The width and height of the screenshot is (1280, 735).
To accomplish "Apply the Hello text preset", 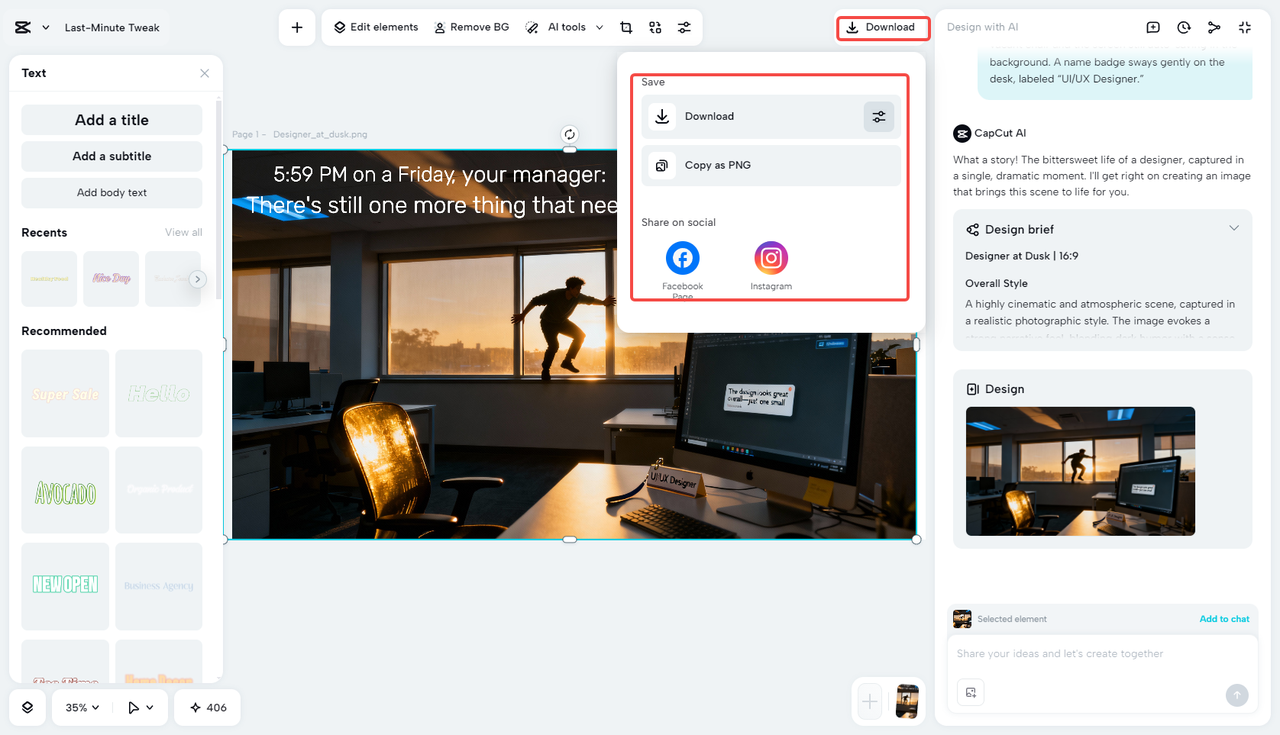I will (x=159, y=393).
